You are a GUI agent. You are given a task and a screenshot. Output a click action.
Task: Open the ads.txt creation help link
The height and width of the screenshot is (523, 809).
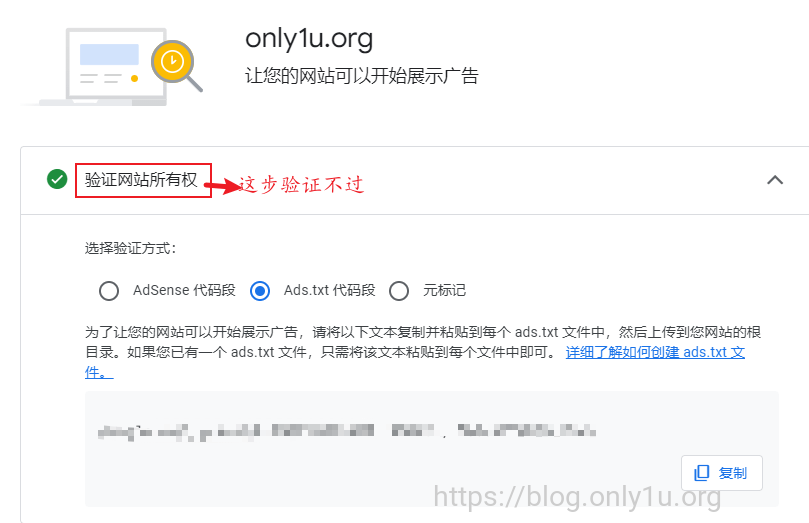tap(655, 352)
